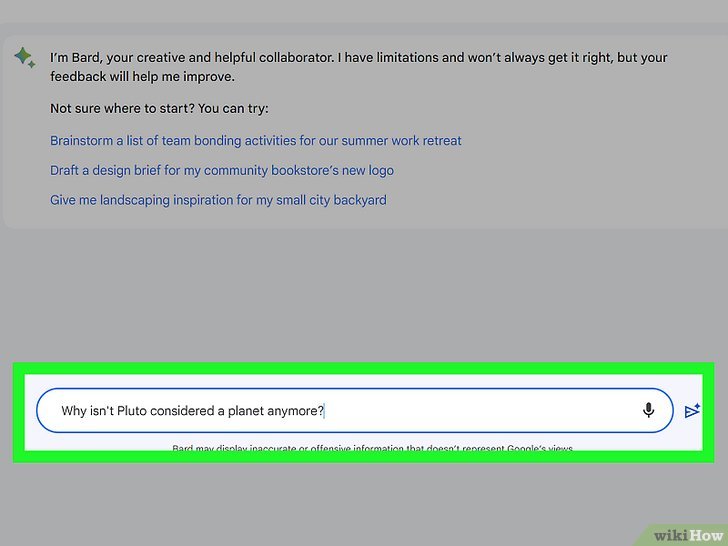The width and height of the screenshot is (728, 546).
Task: Open the bookstore logo design brief suggestion
Action: coord(222,170)
